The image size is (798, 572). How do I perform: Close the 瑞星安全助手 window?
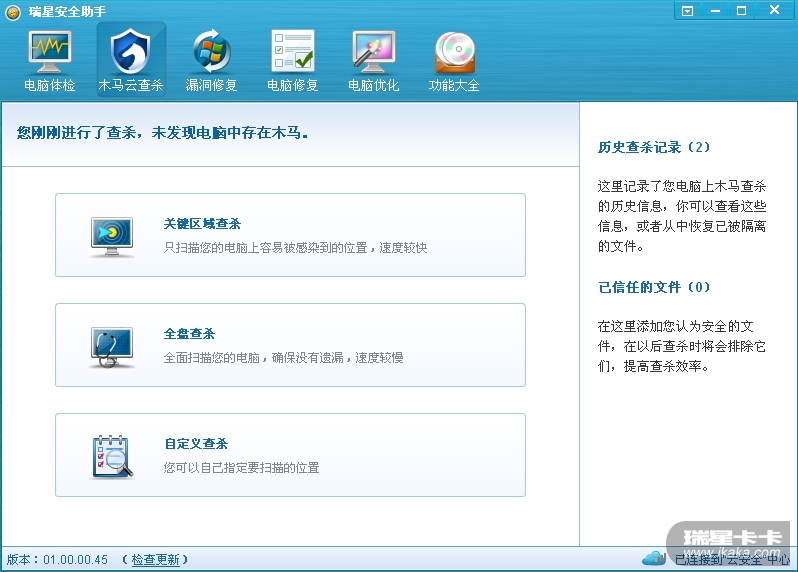pyautogui.click(x=775, y=10)
